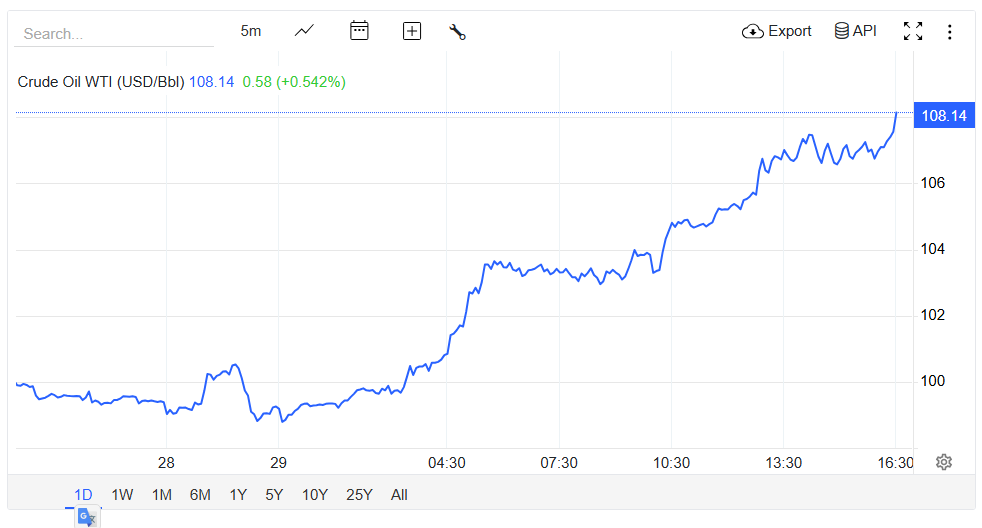Click the 106 price axis label
982x528 pixels.
[x=933, y=183]
